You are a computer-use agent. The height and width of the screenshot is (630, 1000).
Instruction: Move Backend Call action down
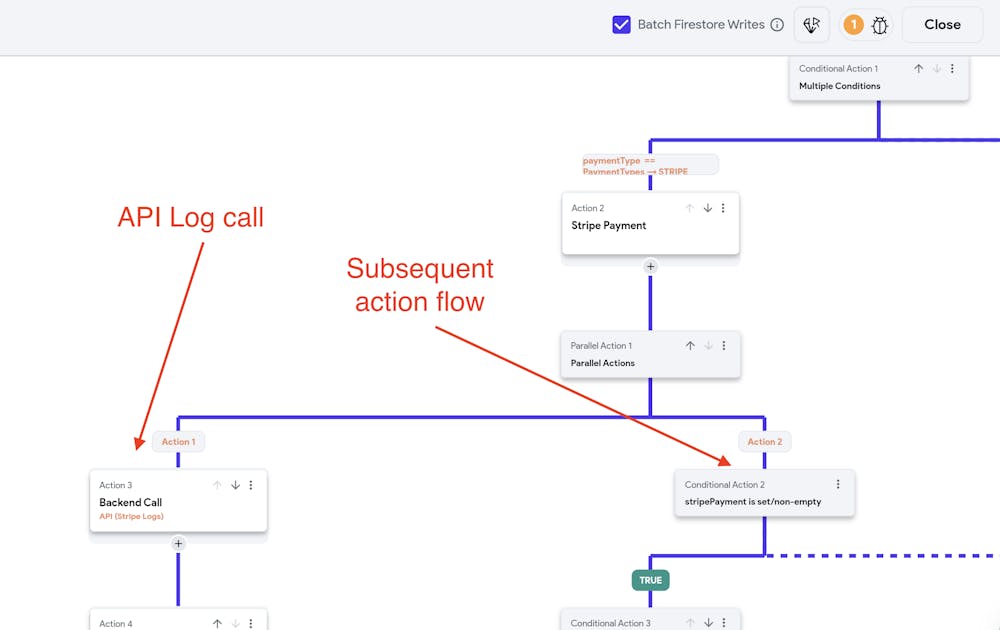(x=235, y=485)
